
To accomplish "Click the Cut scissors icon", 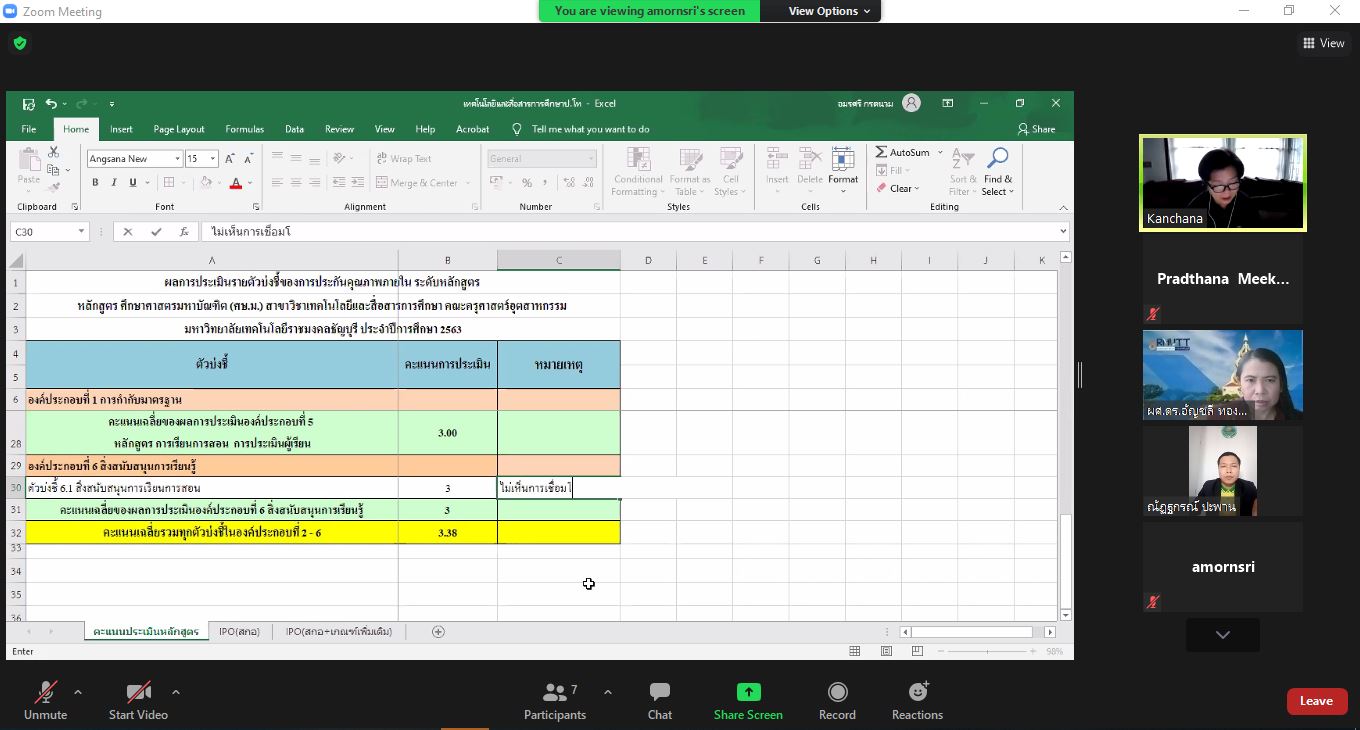I will pyautogui.click(x=54, y=152).
